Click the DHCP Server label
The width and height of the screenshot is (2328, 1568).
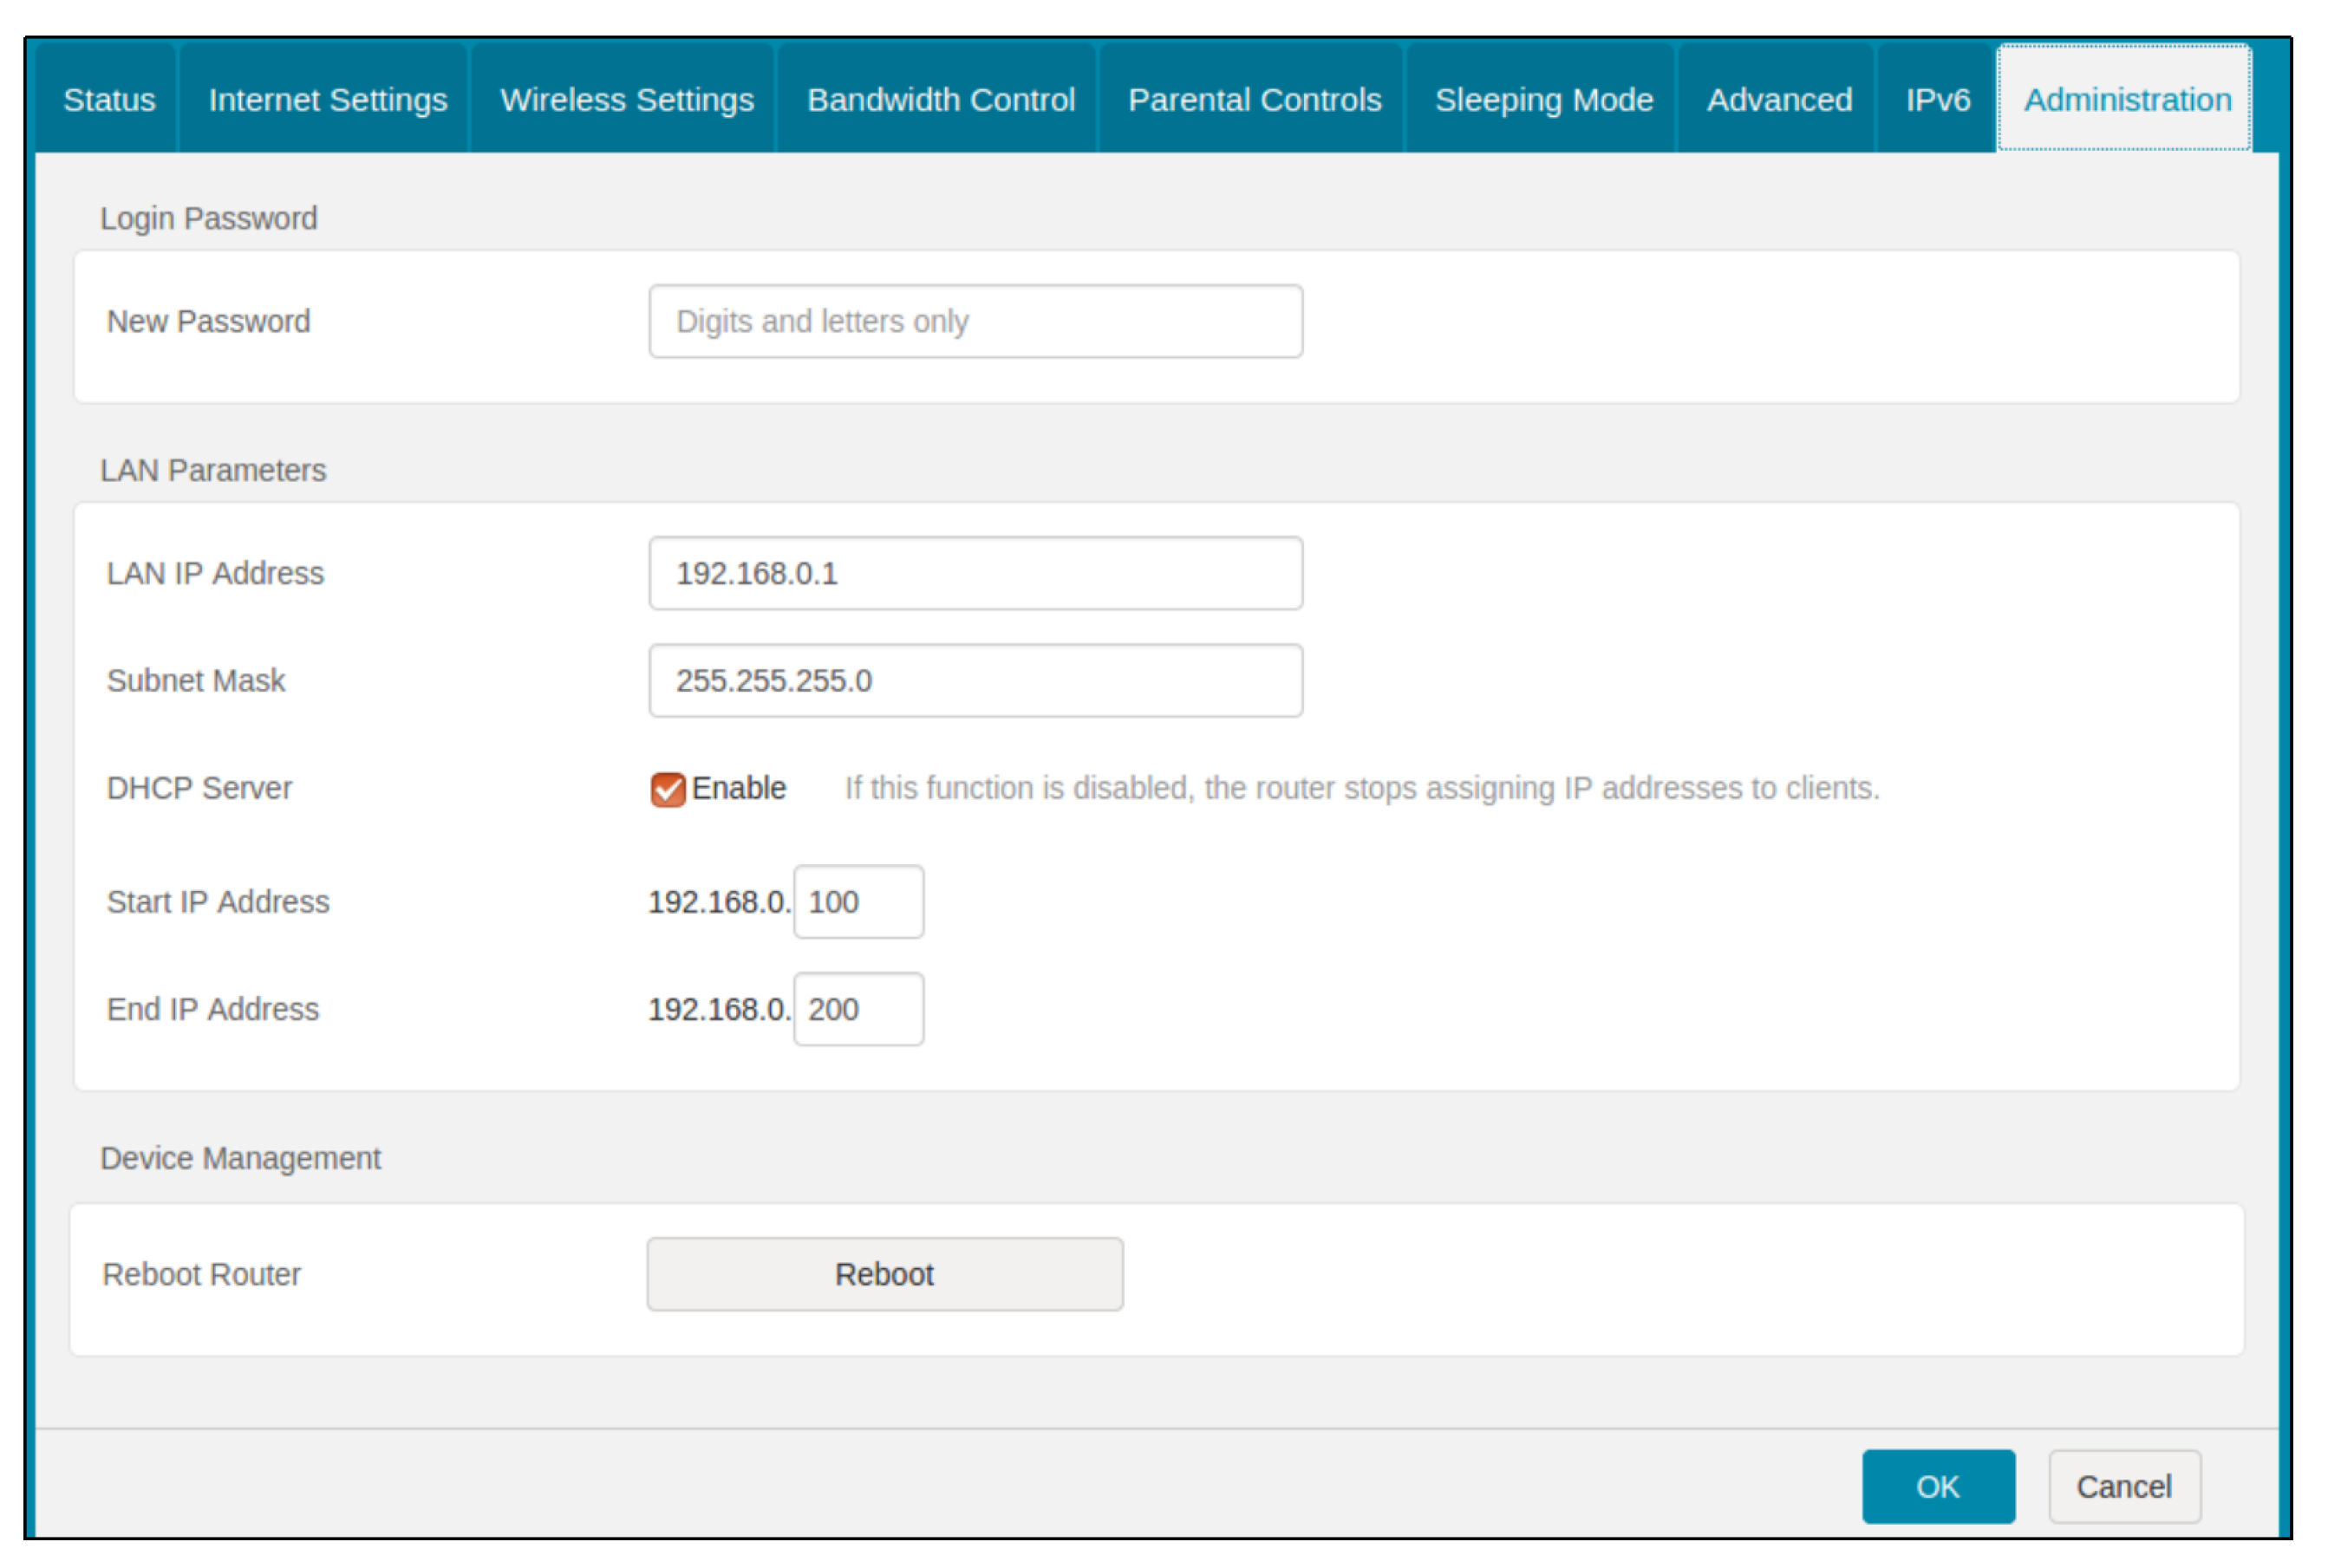pyautogui.click(x=199, y=788)
